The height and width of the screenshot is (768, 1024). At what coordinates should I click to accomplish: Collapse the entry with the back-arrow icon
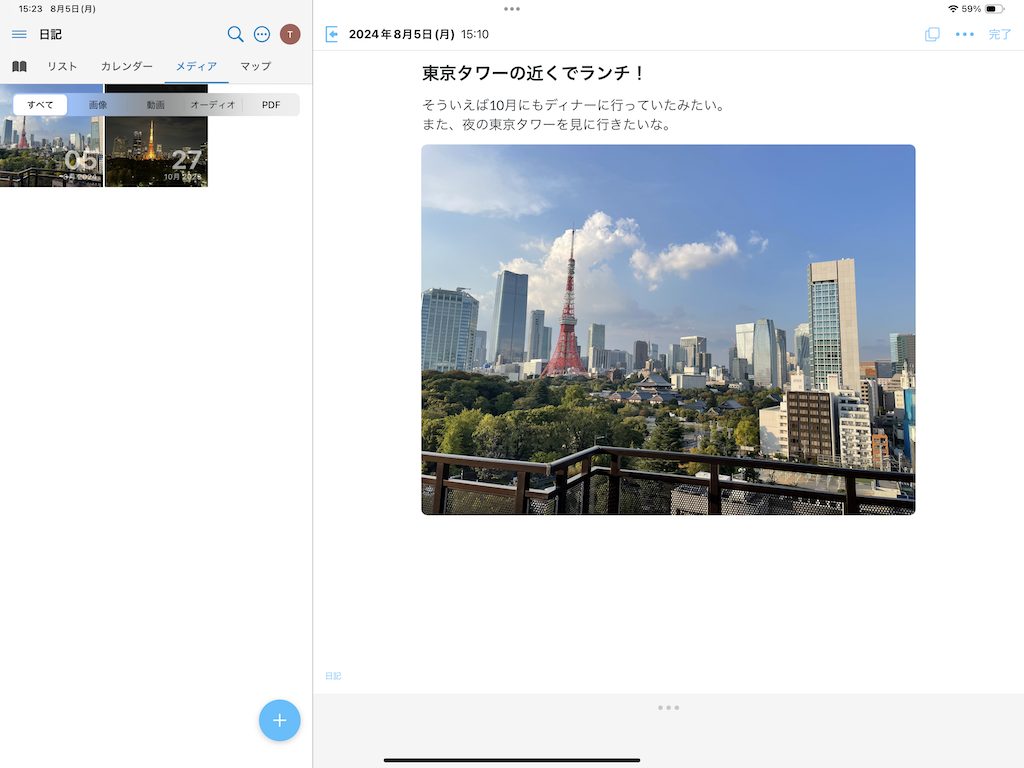pos(332,34)
